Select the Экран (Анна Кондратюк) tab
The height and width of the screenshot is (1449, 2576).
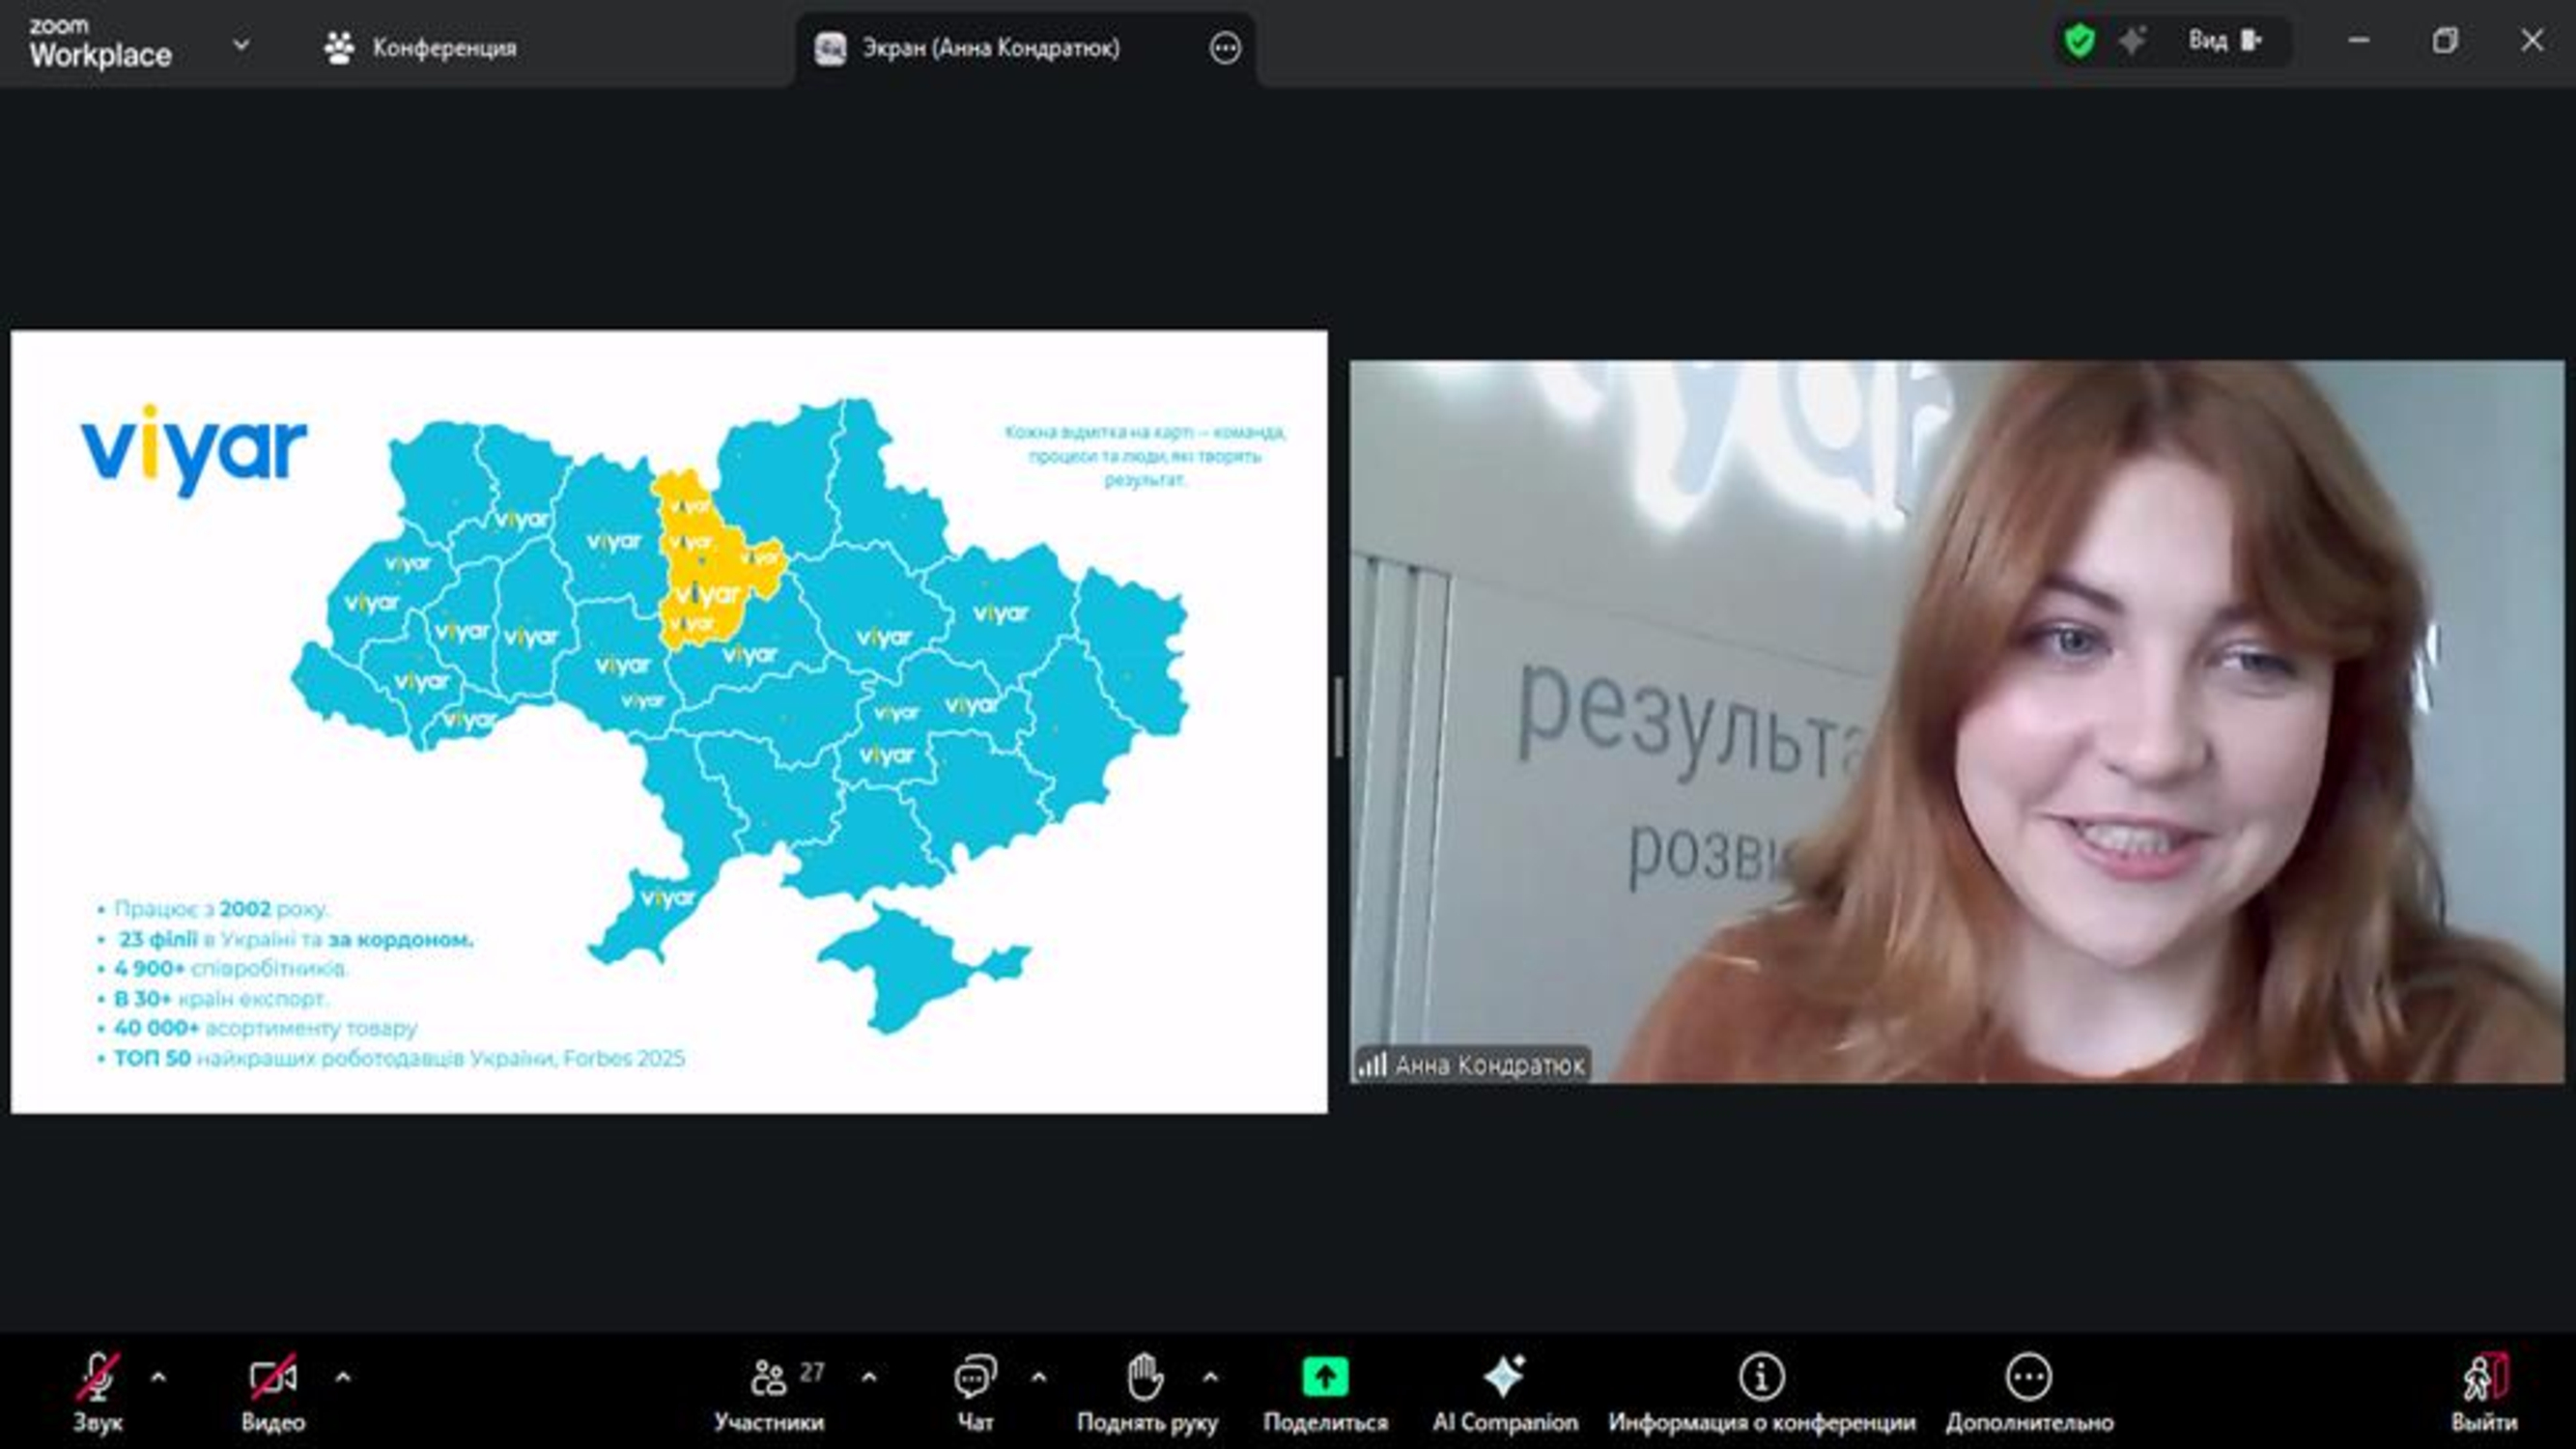point(990,47)
